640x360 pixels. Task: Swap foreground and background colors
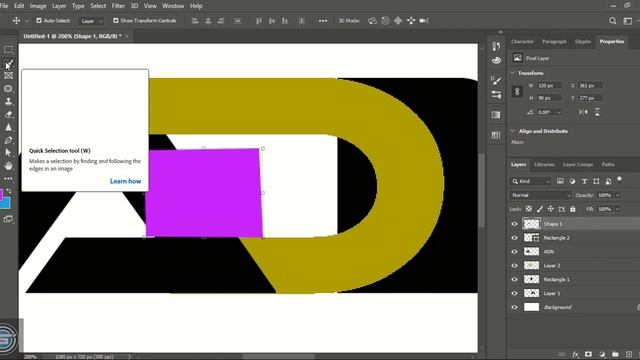tap(9, 191)
